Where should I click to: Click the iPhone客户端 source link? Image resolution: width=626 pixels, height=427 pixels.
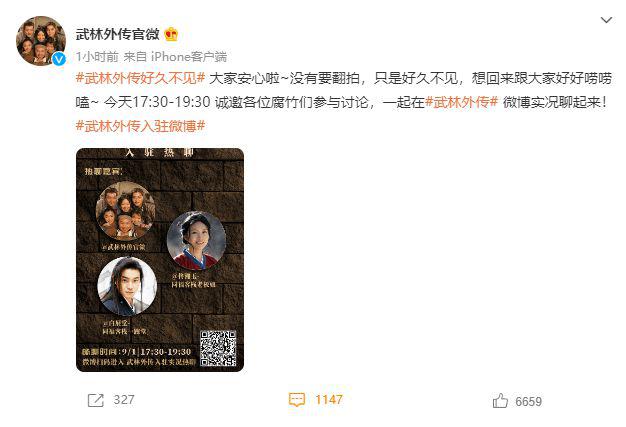(189, 57)
